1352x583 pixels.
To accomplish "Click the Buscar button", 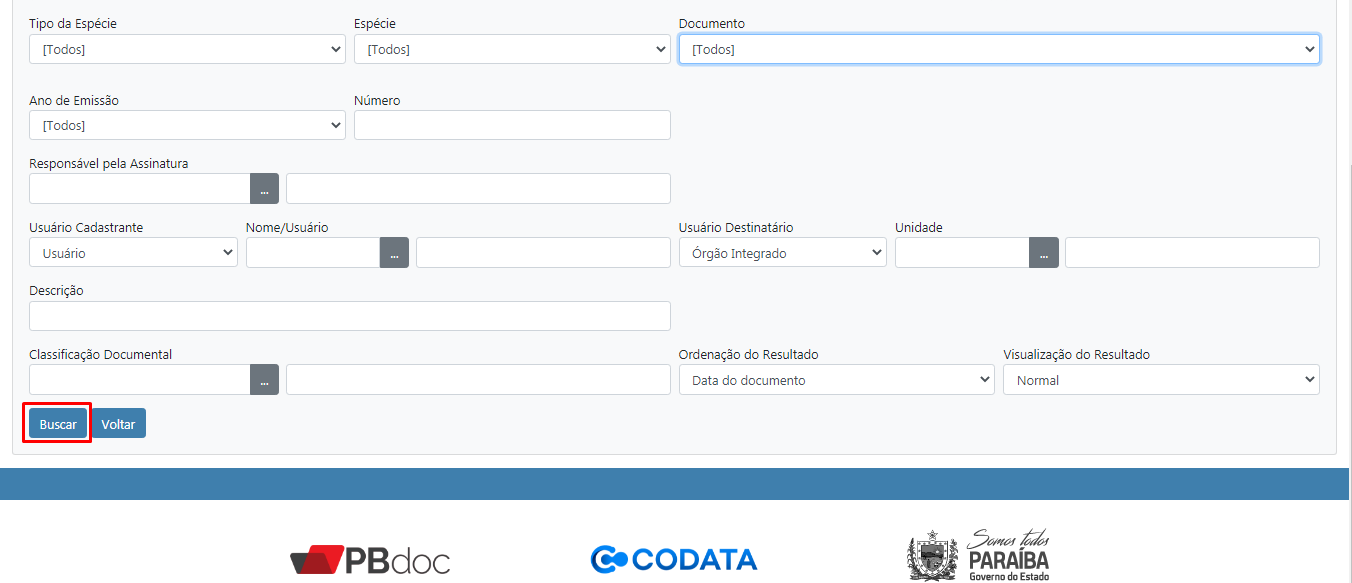I will tap(58, 423).
